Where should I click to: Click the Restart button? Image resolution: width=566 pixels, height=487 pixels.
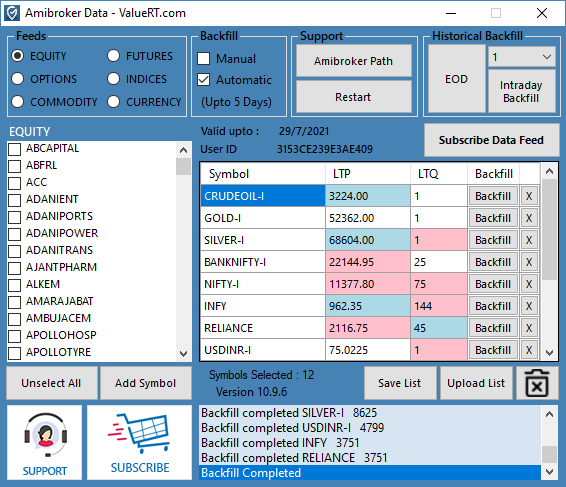point(353,97)
